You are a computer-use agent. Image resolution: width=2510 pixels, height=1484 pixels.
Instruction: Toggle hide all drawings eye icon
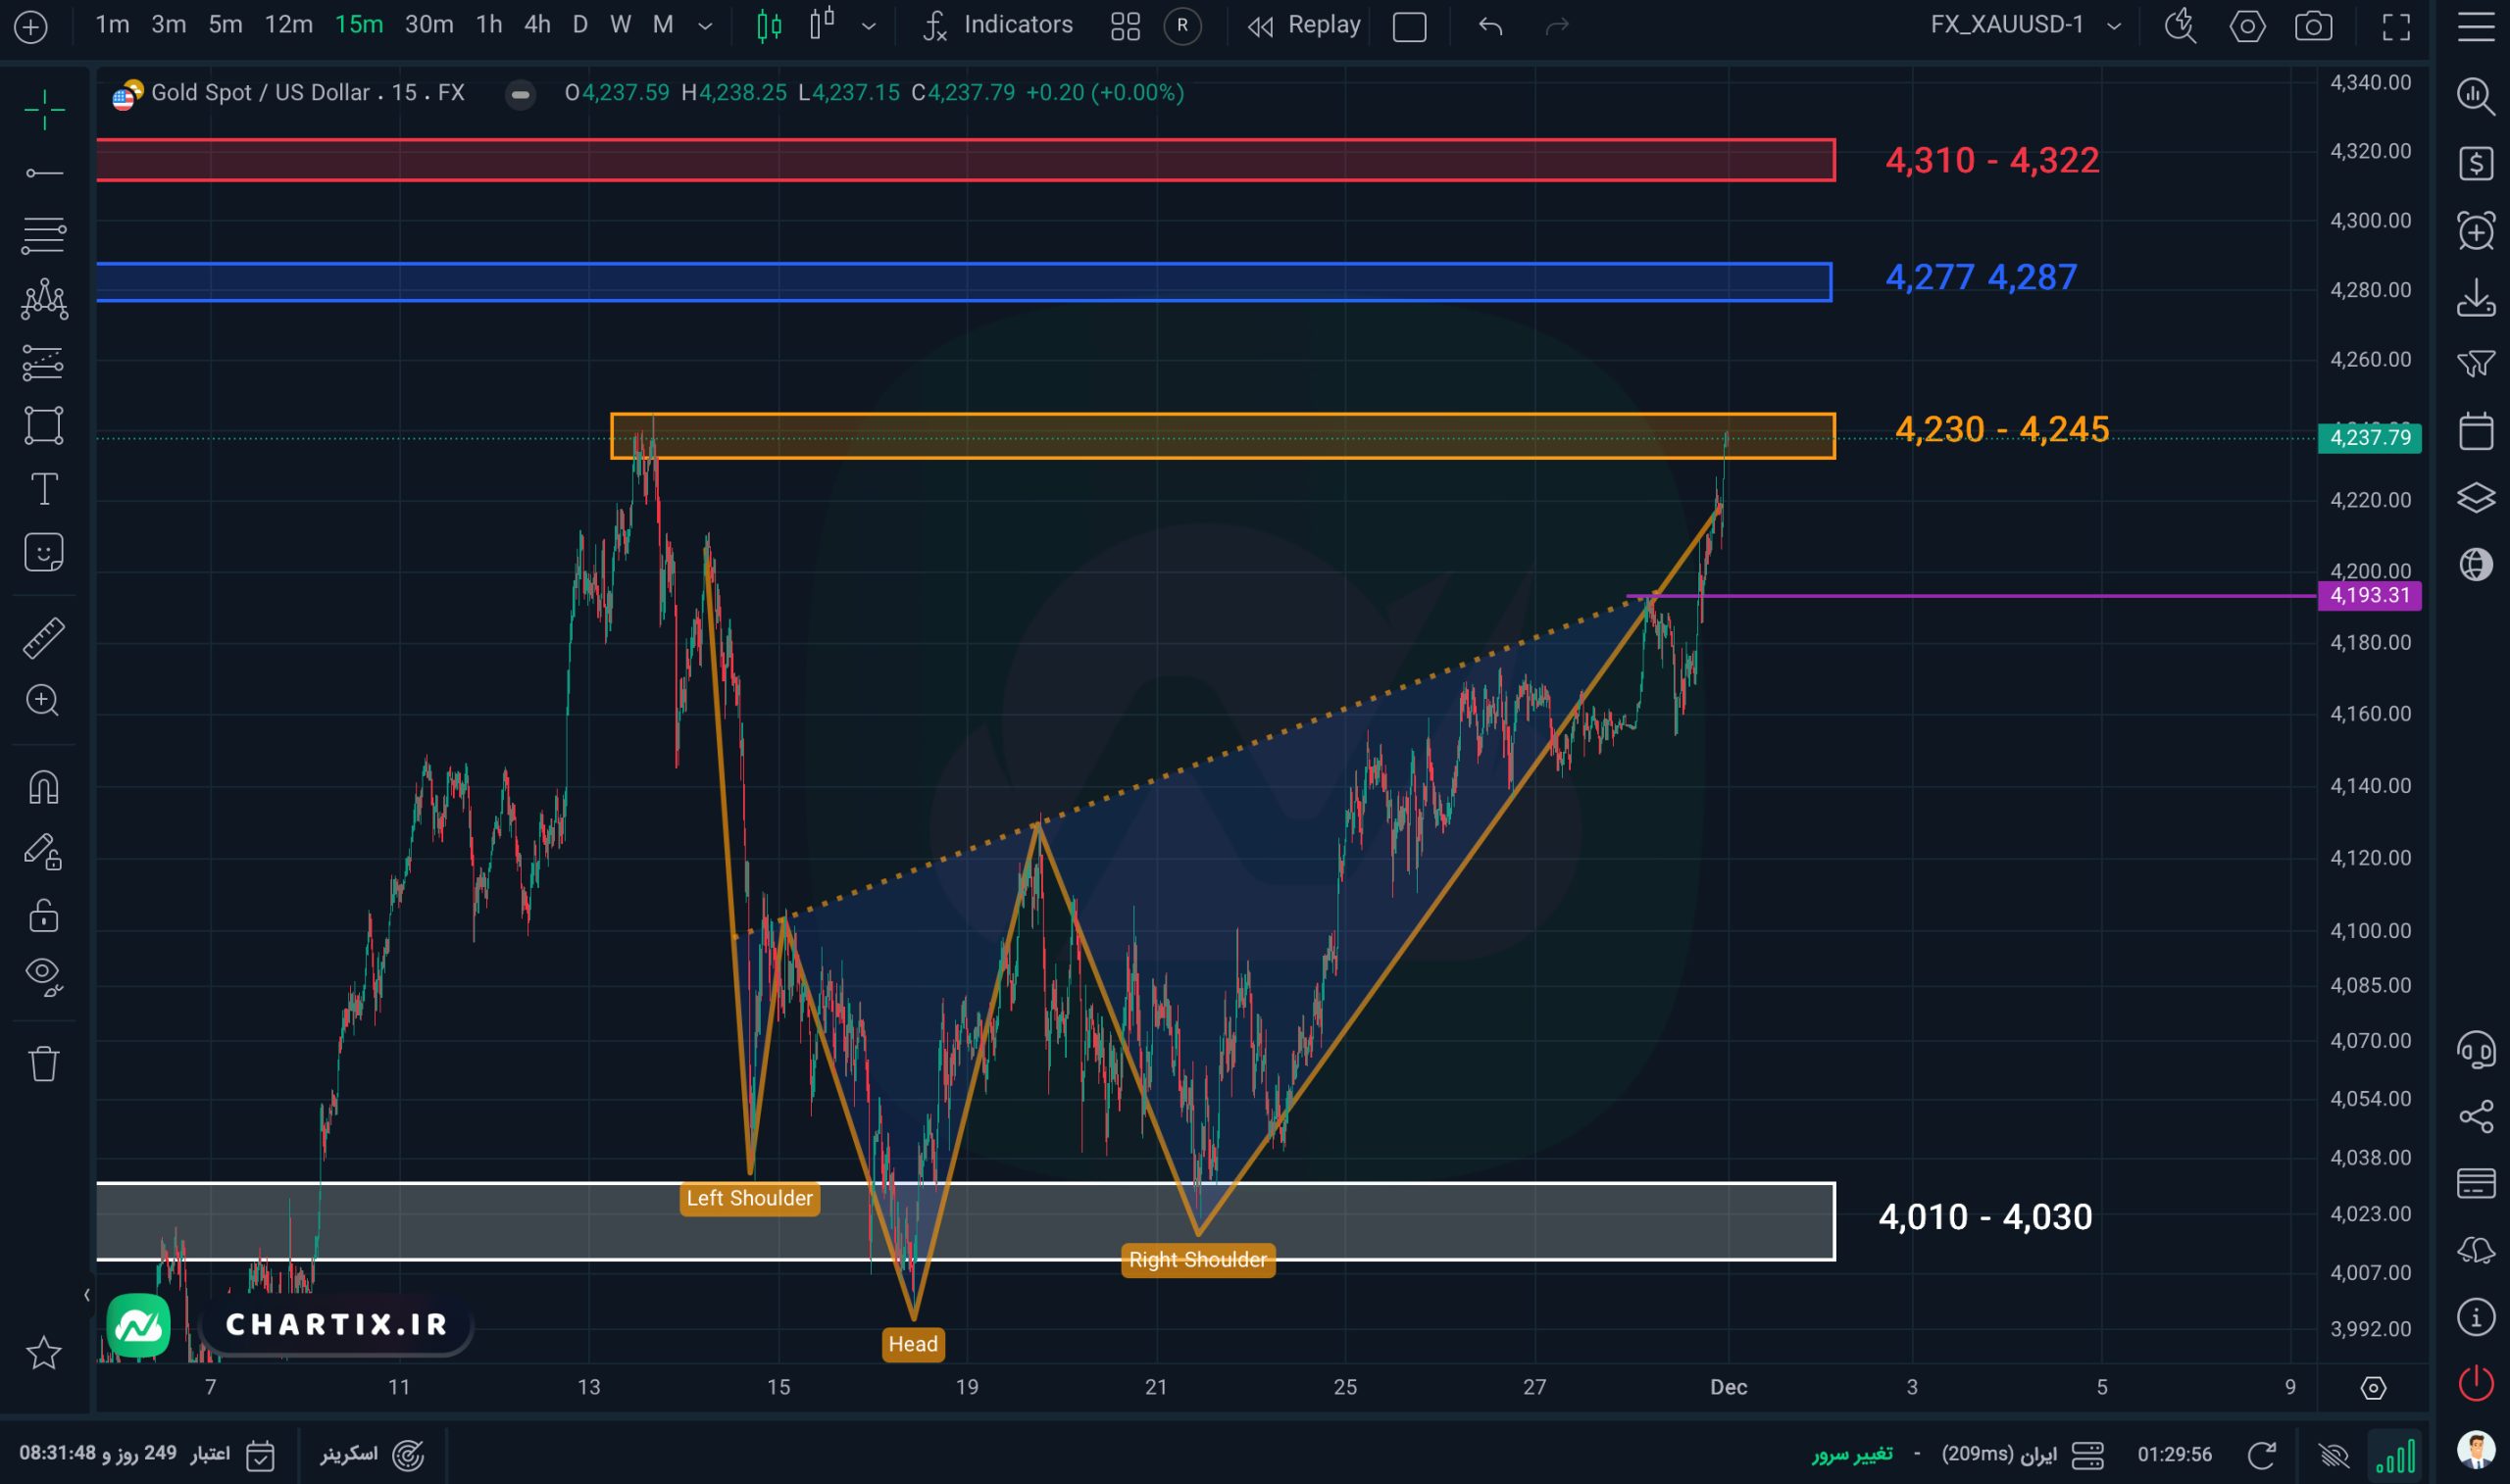pyautogui.click(x=44, y=975)
